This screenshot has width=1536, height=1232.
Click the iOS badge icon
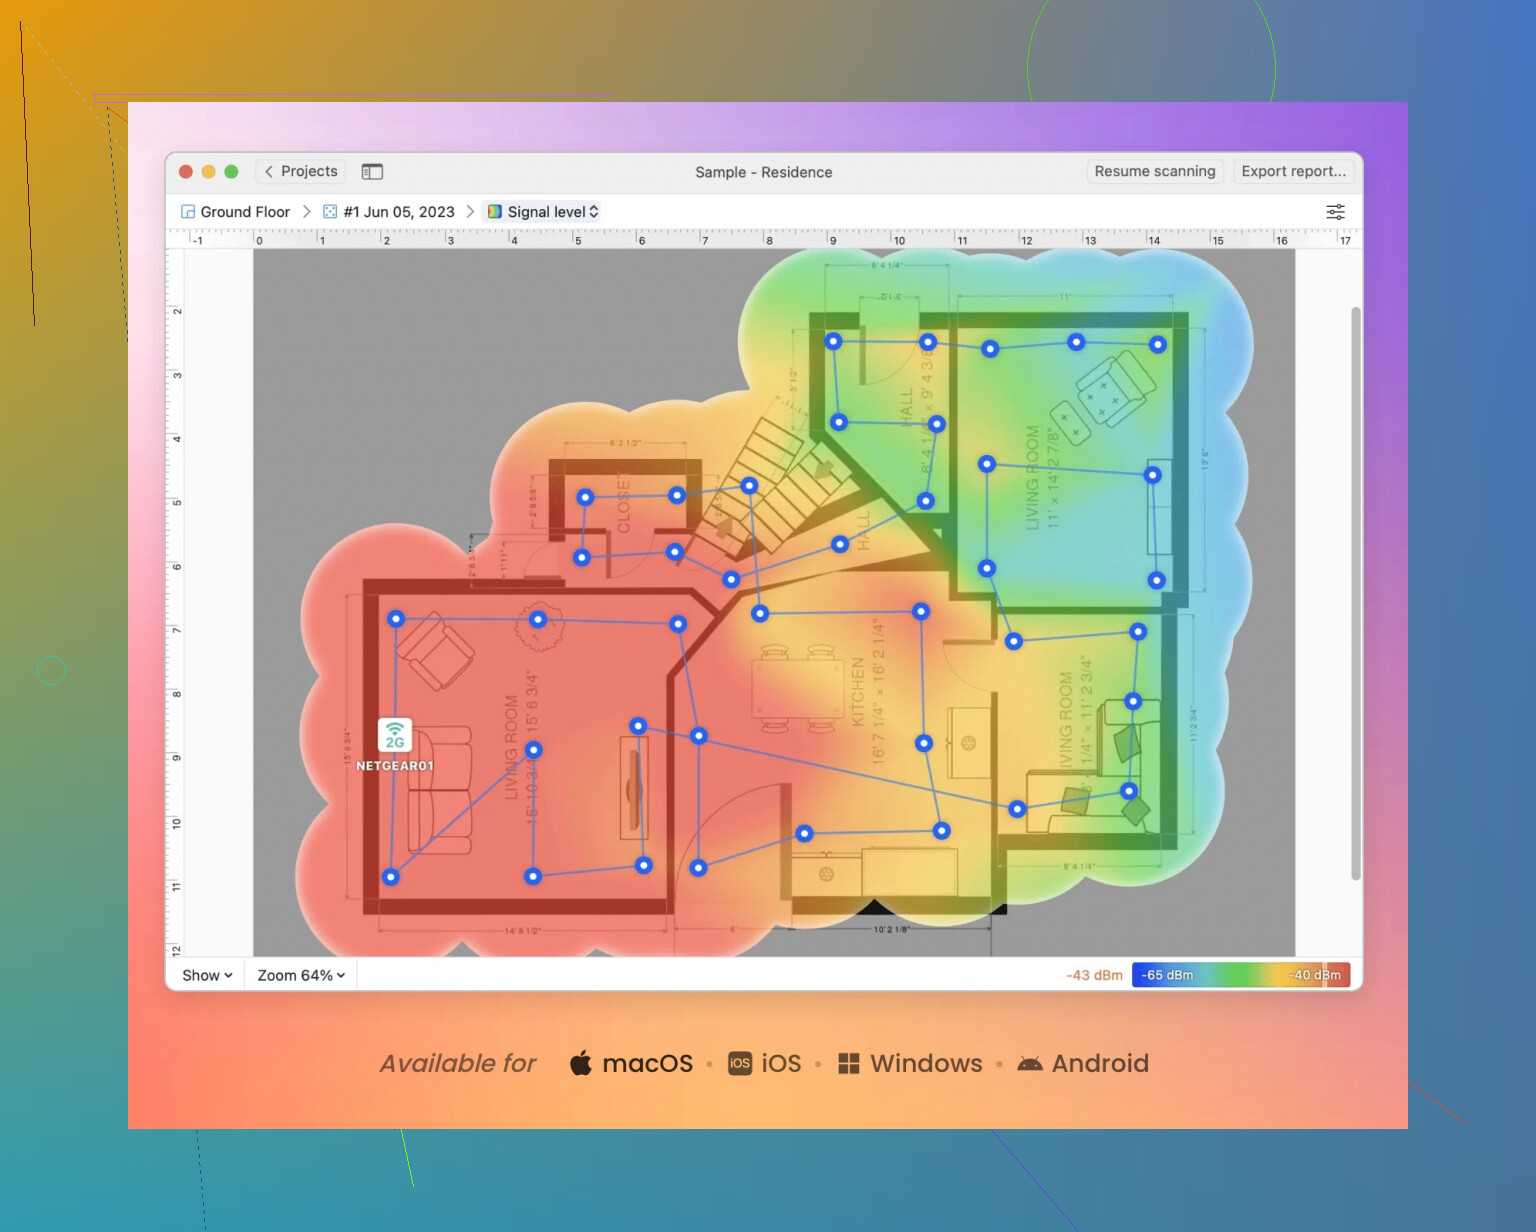click(740, 1063)
